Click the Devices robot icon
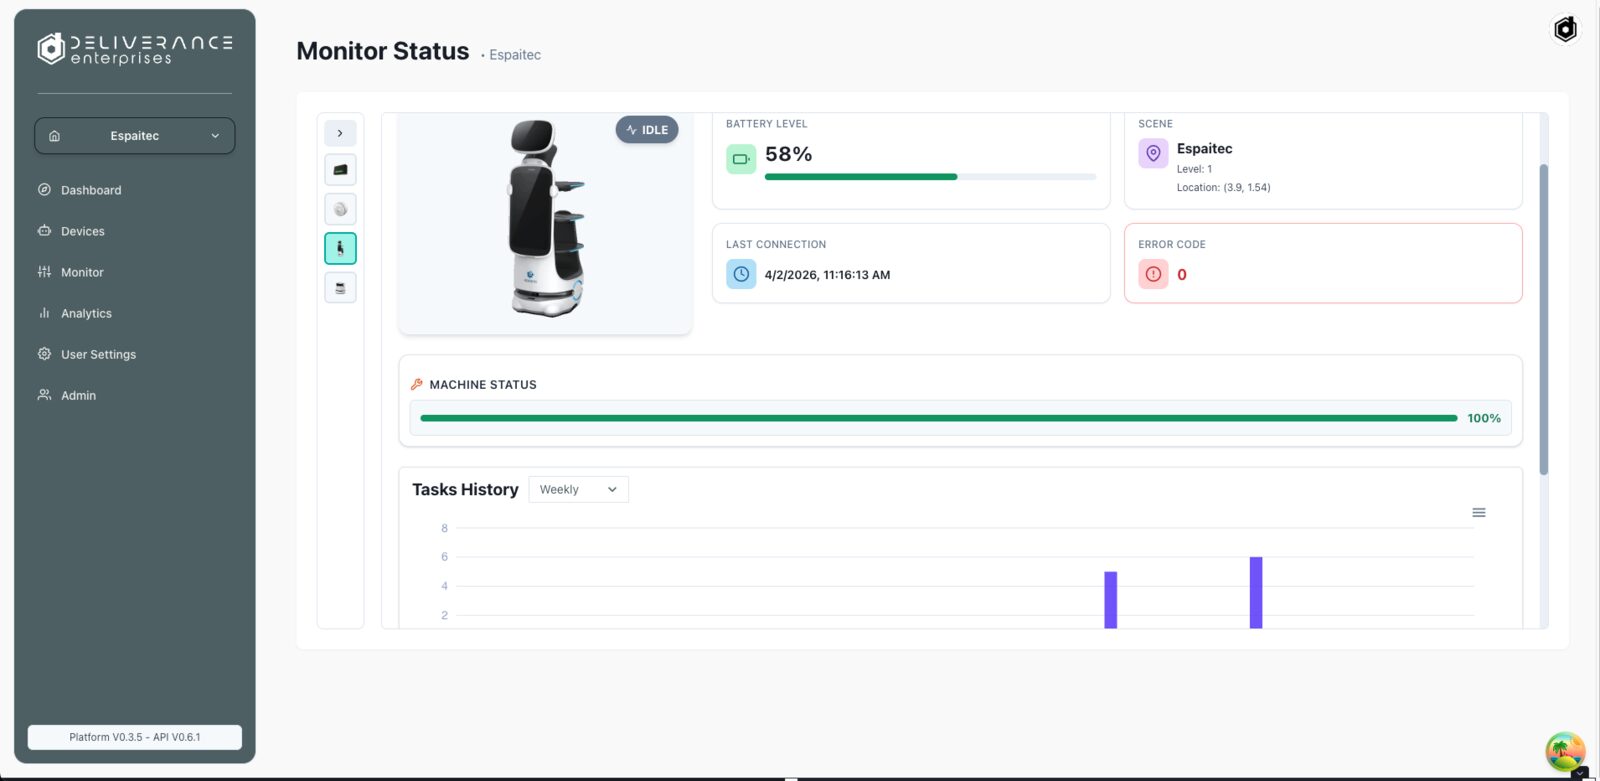The height and width of the screenshot is (781, 1600). click(44, 231)
